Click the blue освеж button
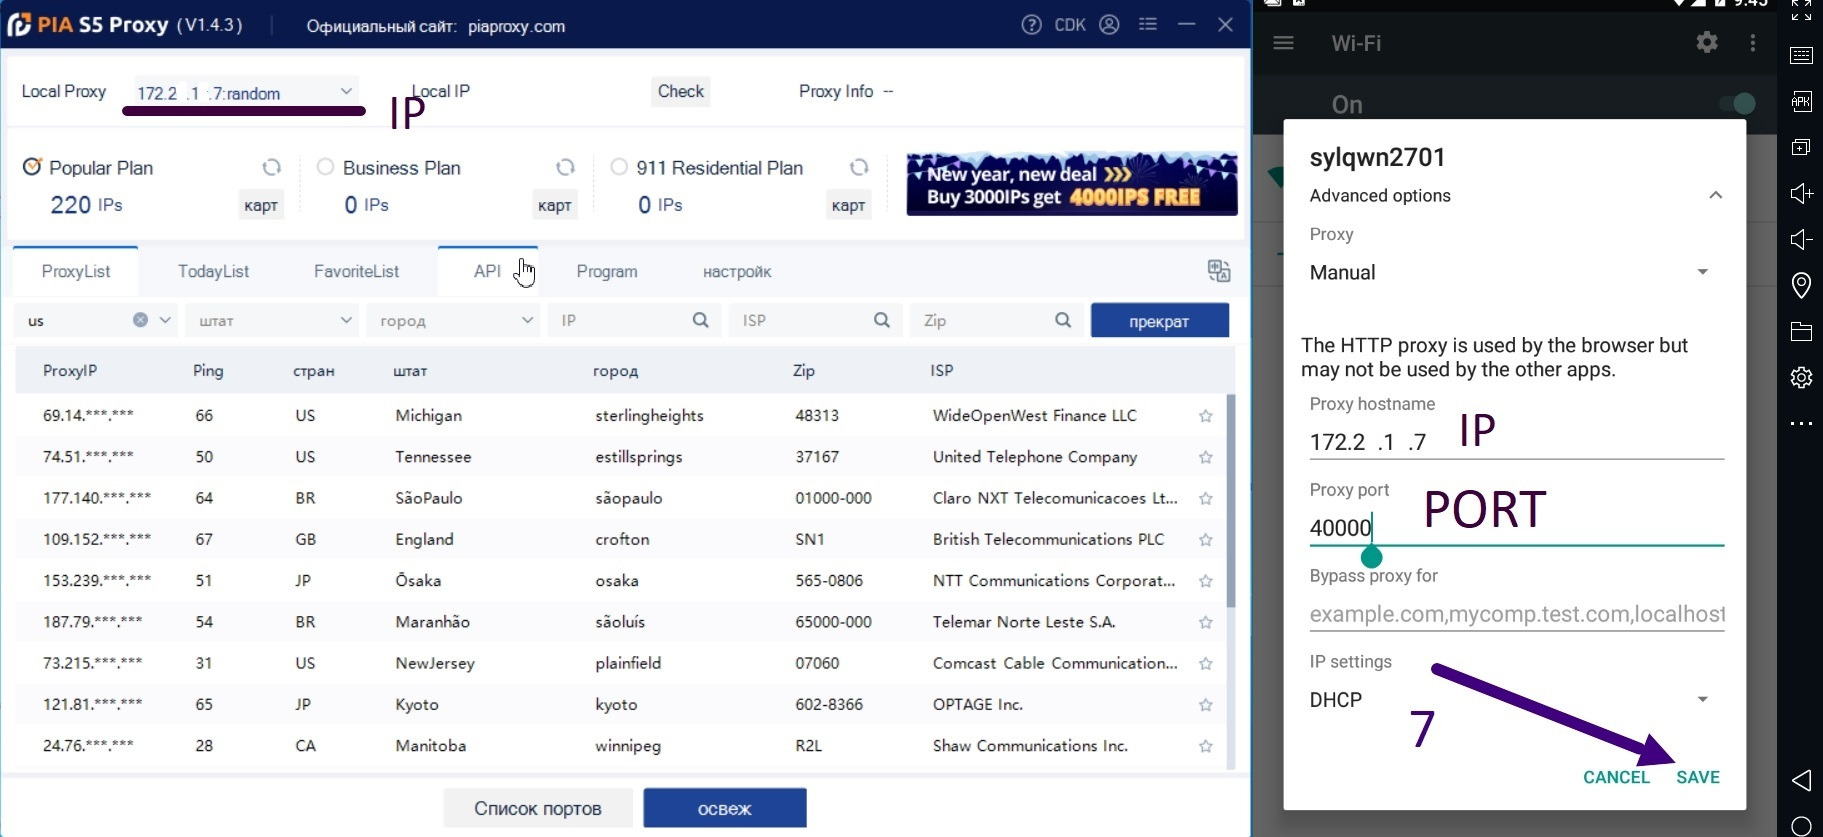 (725, 808)
